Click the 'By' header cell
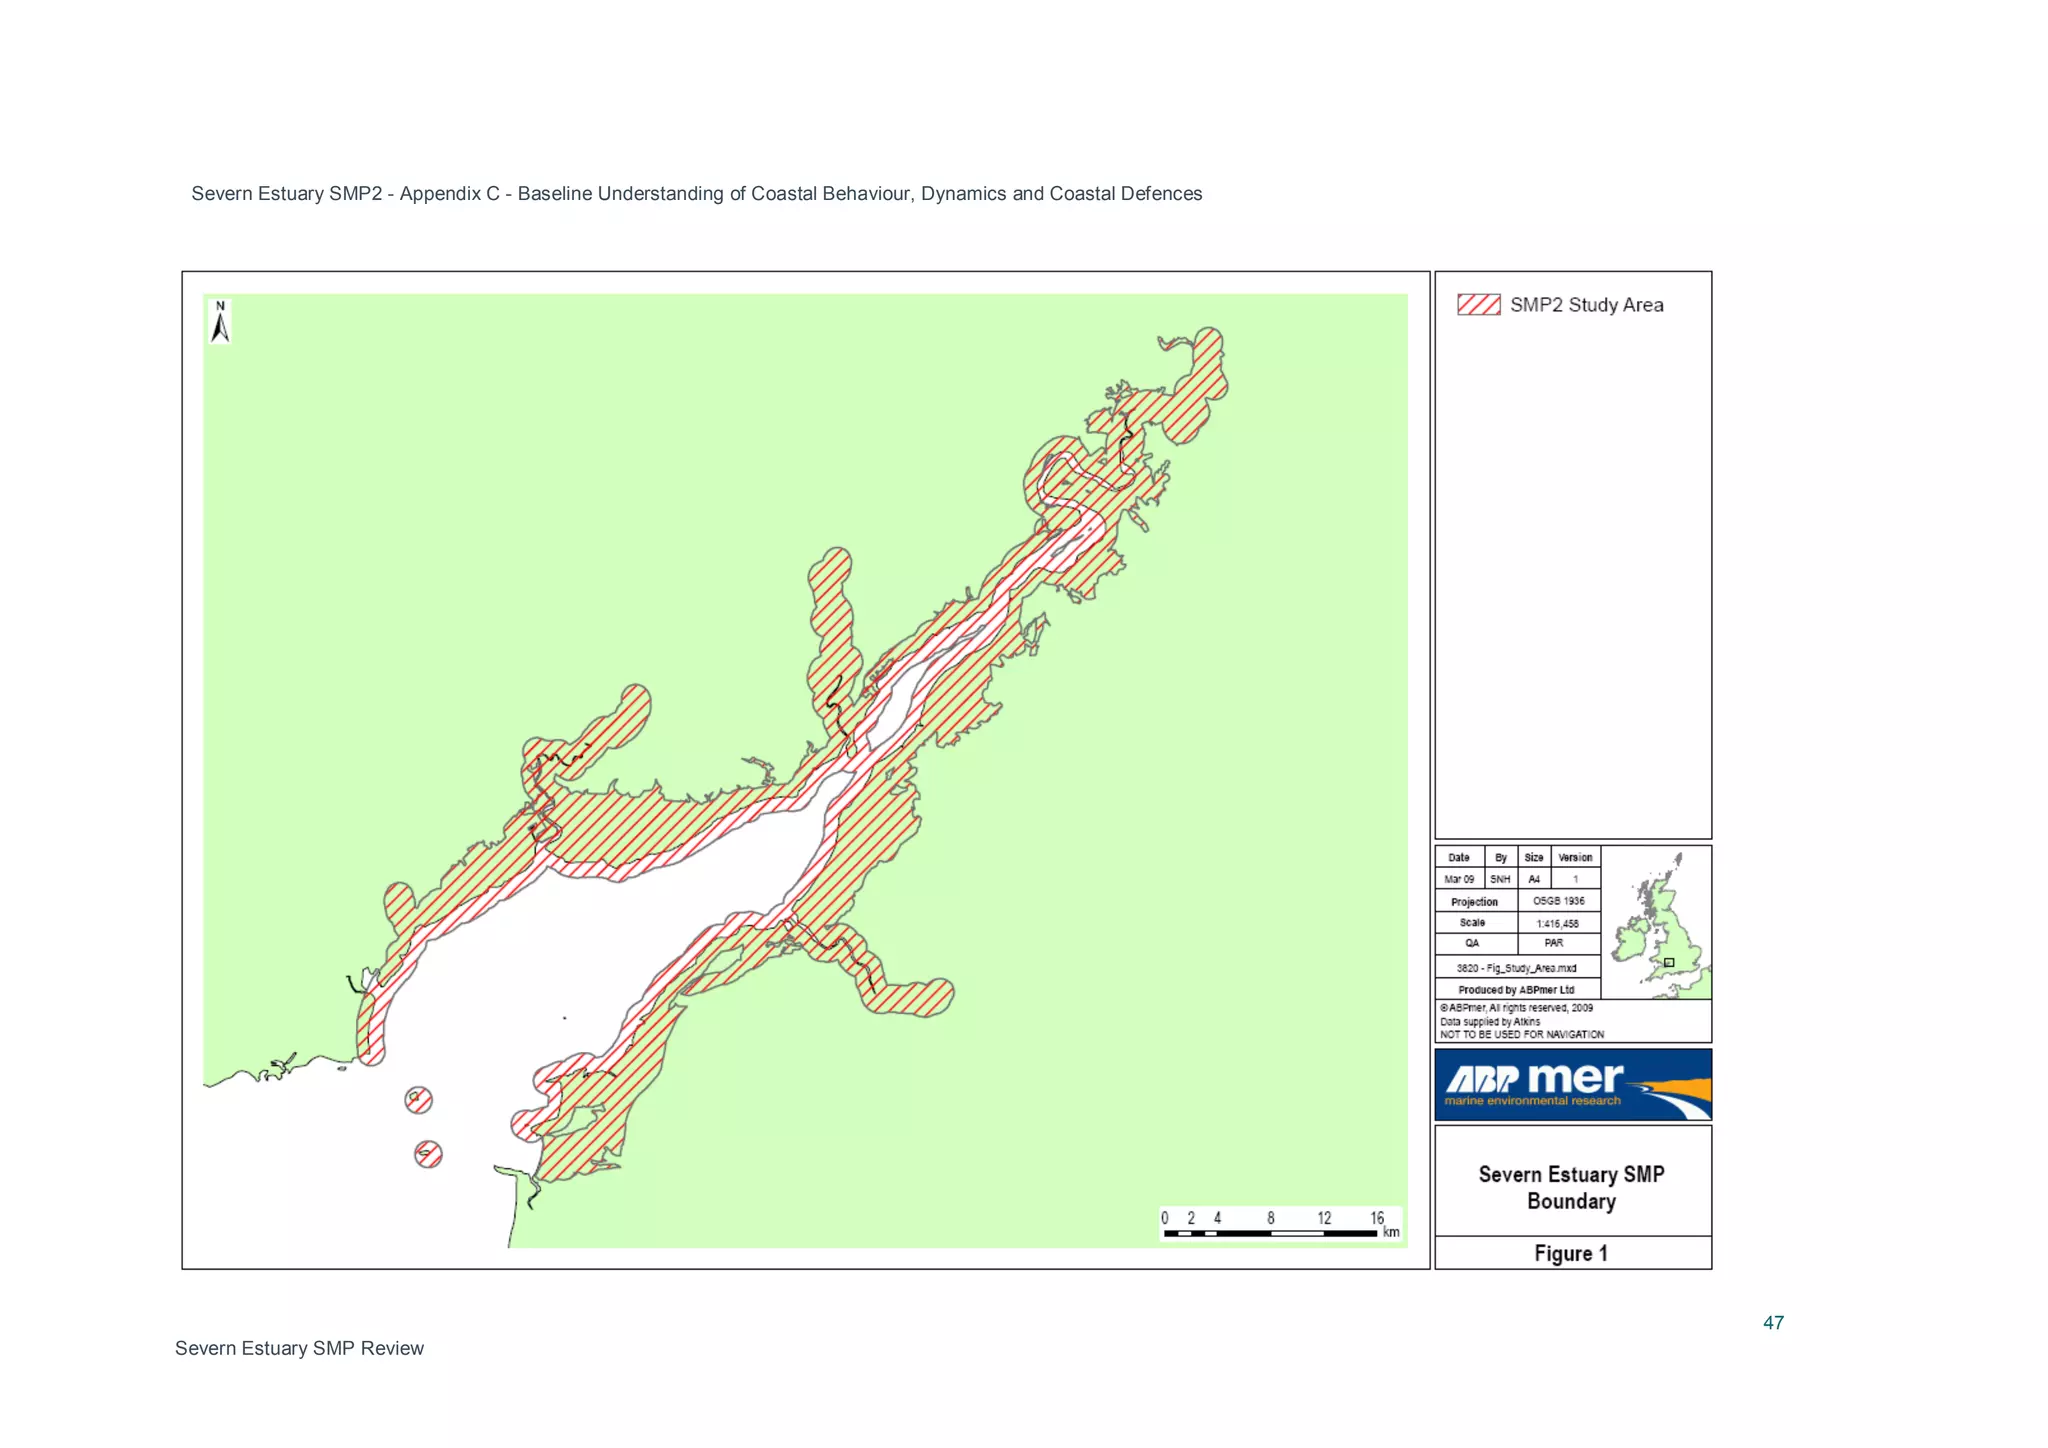The image size is (2048, 1448). pos(1500,857)
